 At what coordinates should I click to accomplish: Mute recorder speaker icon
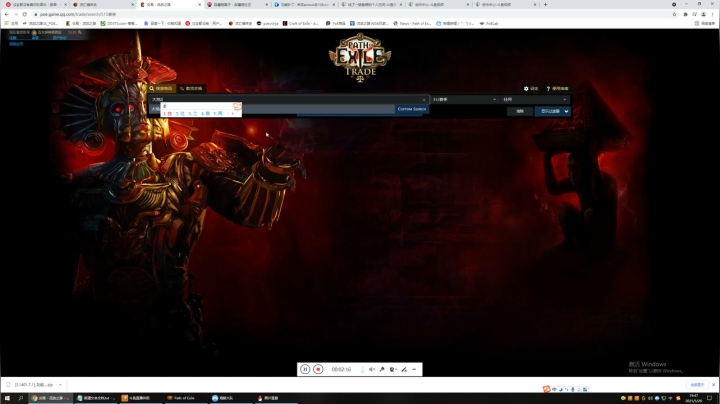coord(372,369)
